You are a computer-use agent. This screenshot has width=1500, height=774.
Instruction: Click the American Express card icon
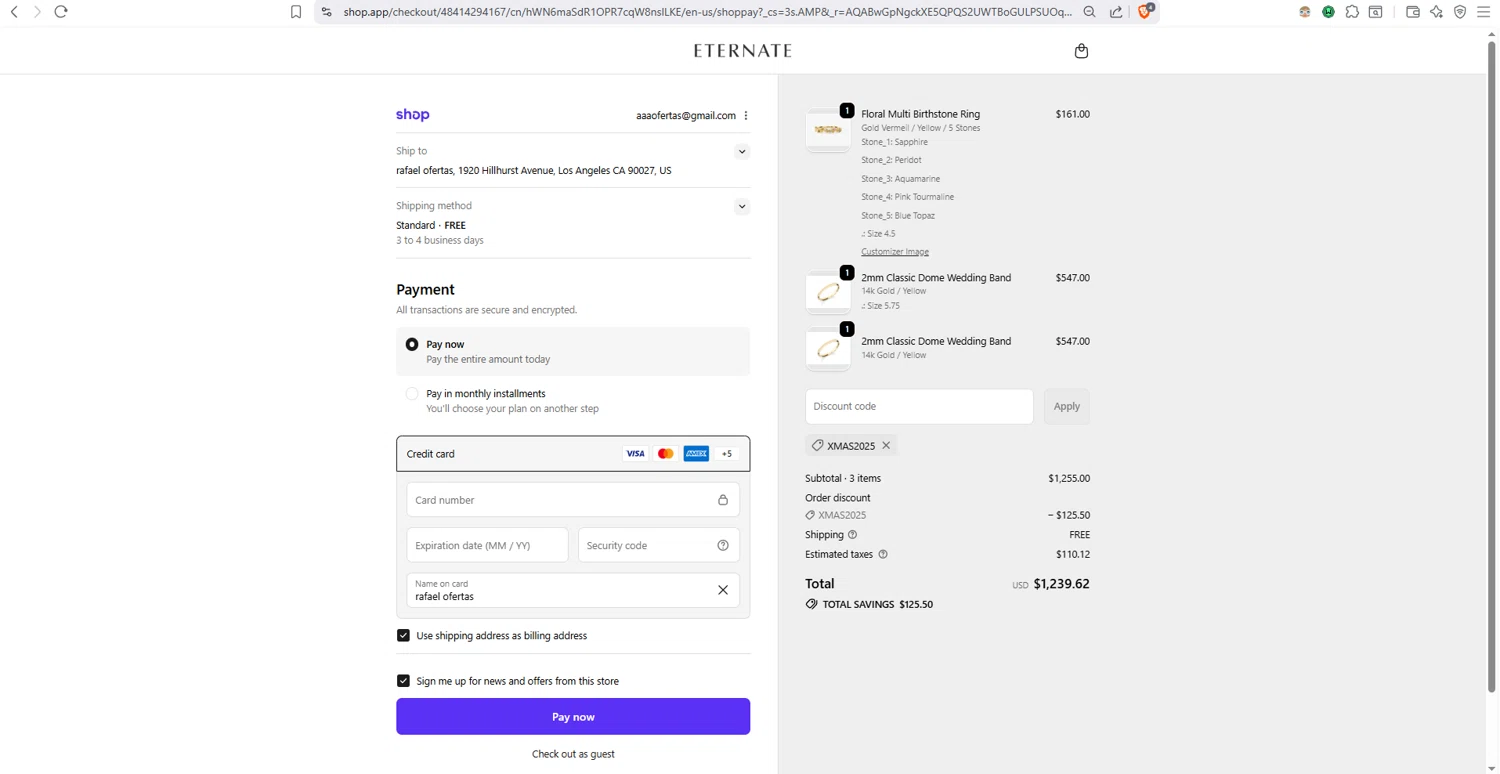pos(696,454)
